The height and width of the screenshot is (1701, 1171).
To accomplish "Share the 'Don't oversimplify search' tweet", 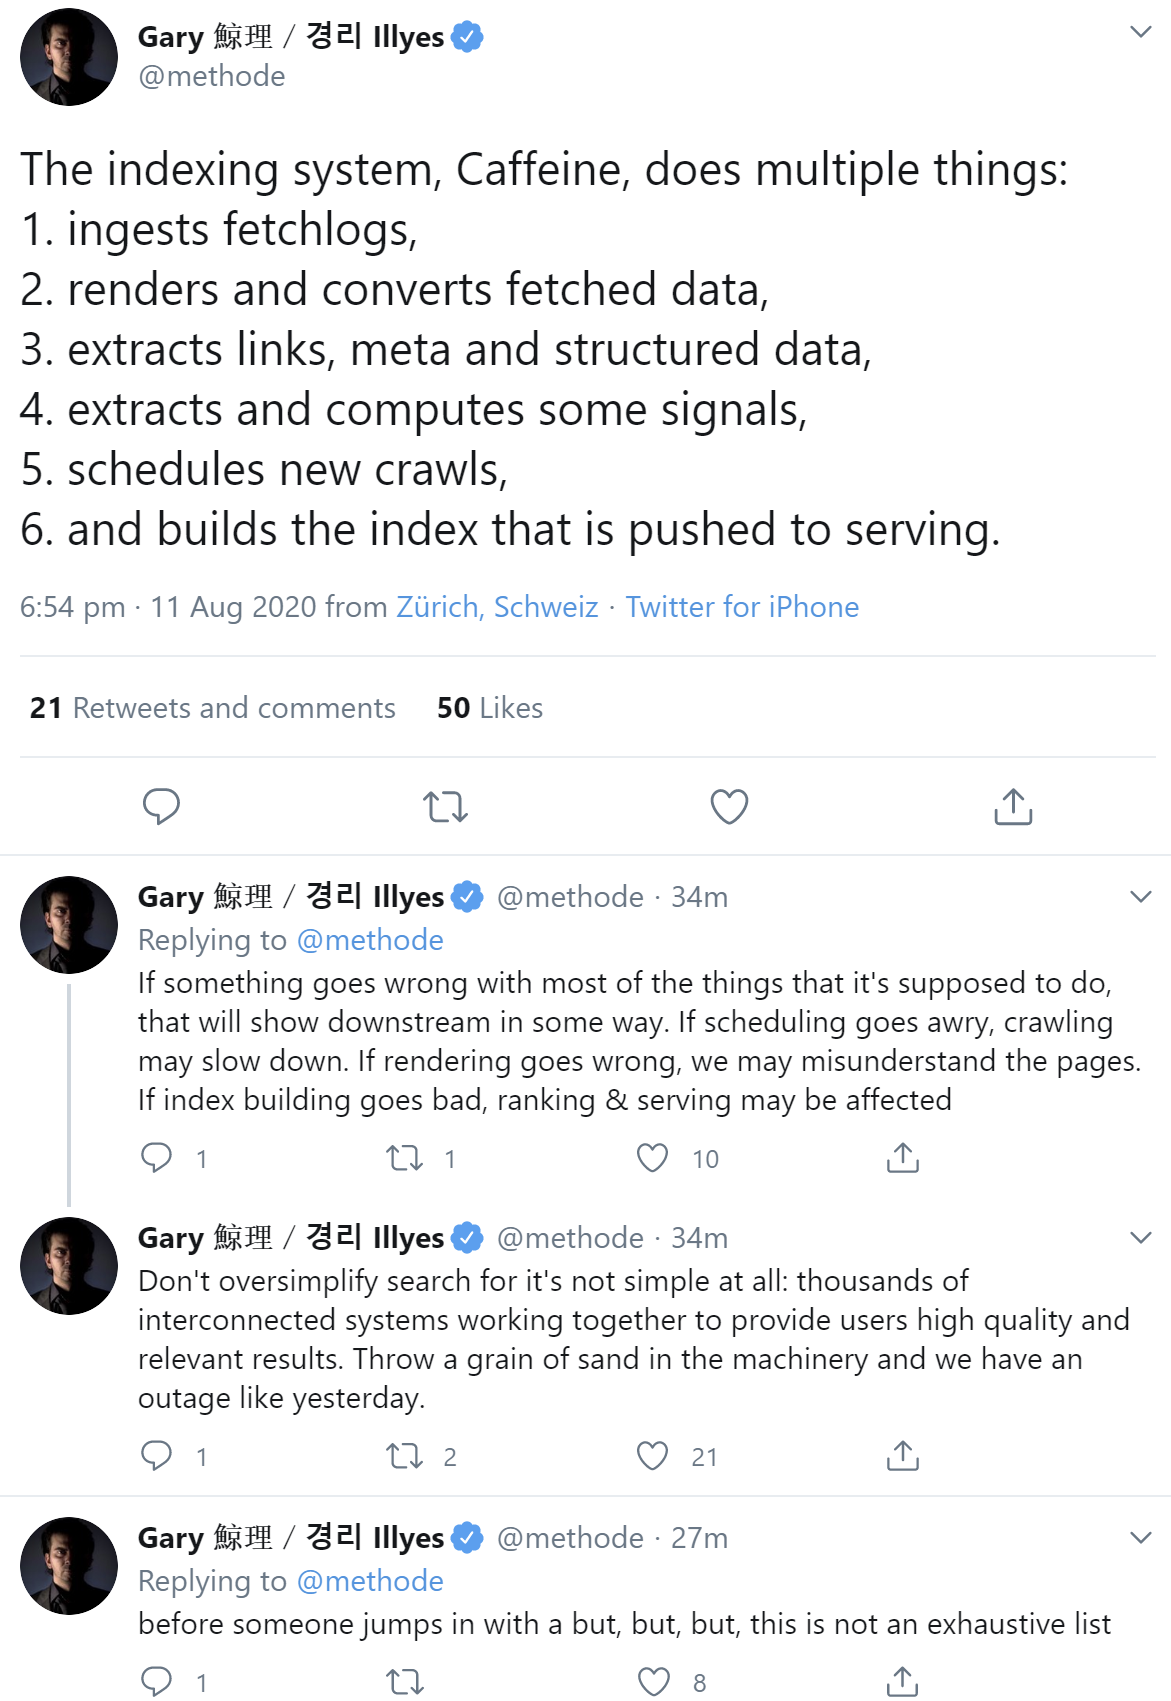I will pyautogui.click(x=902, y=1456).
